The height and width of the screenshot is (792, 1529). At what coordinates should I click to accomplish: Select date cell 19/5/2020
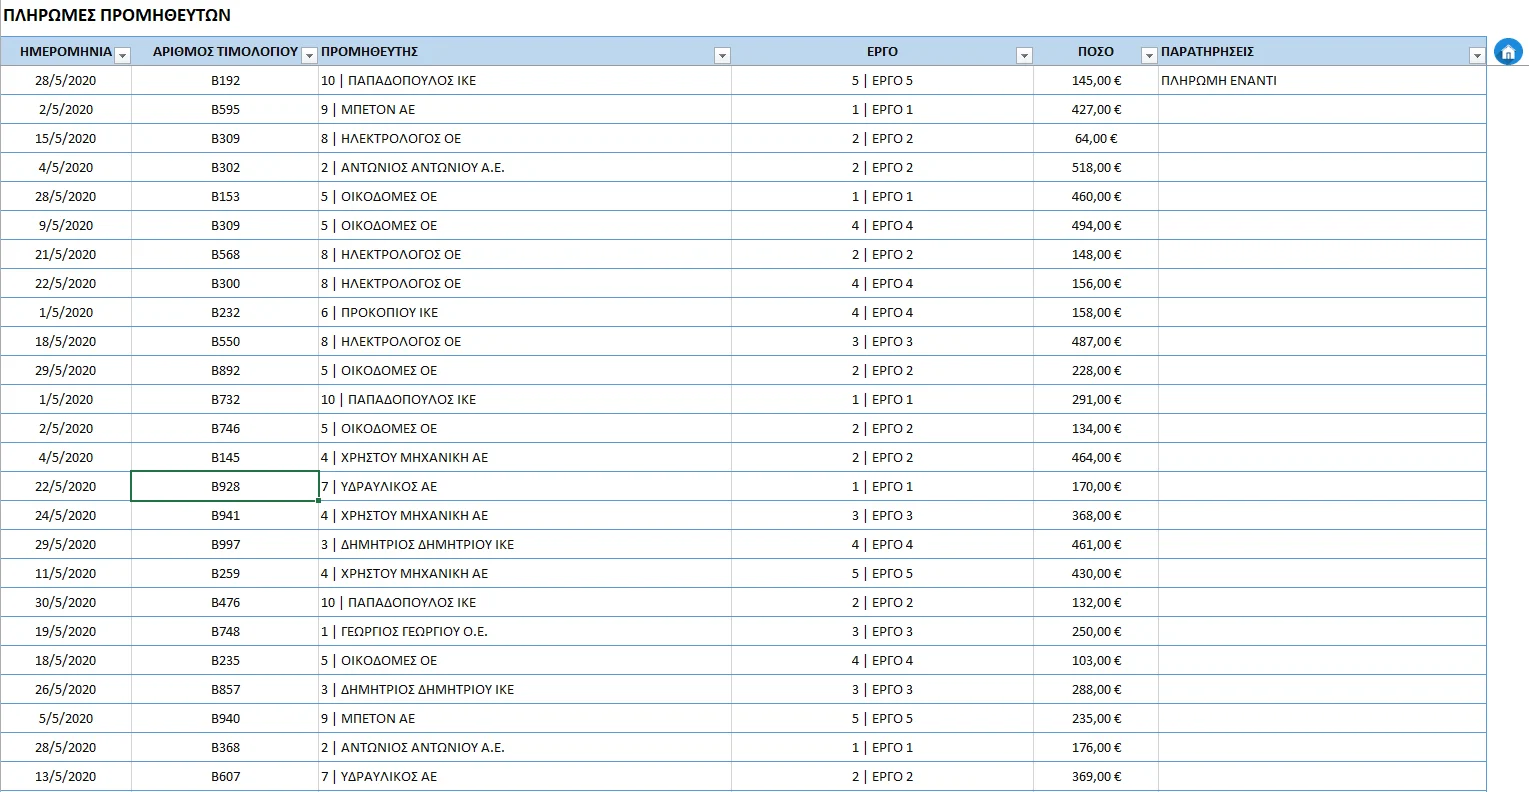tap(66, 631)
